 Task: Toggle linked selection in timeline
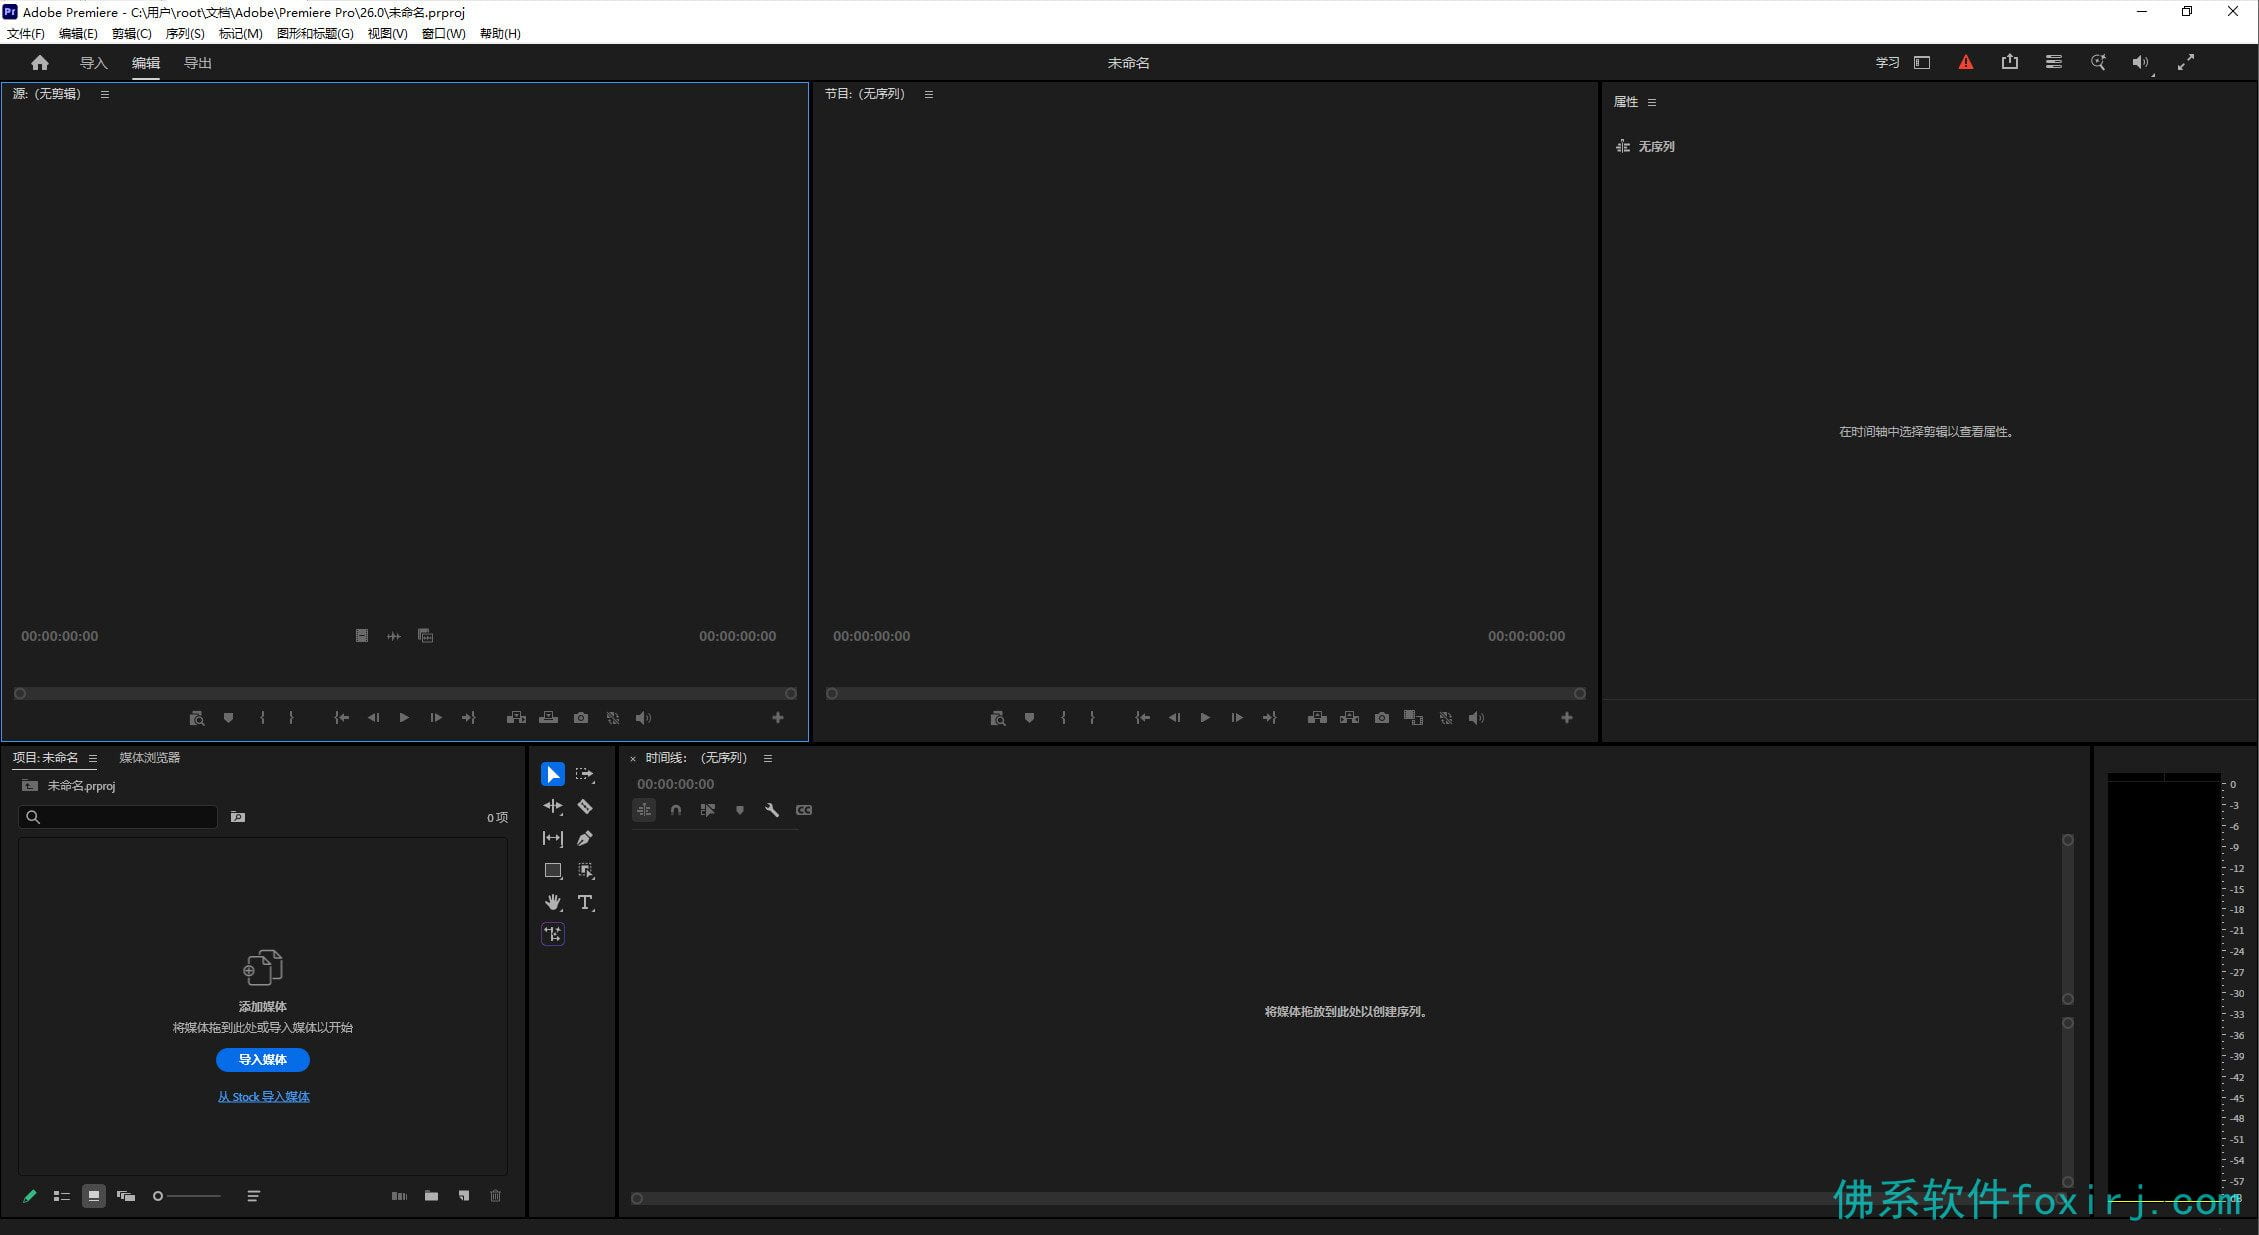tap(708, 810)
